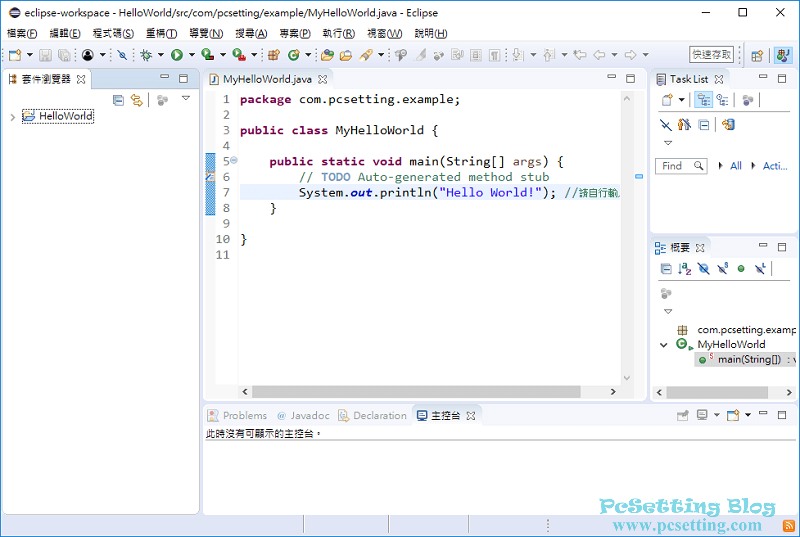Image resolution: width=800 pixels, height=537 pixels.
Task: Toggle Categorized view in the Task List
Action: click(x=704, y=99)
